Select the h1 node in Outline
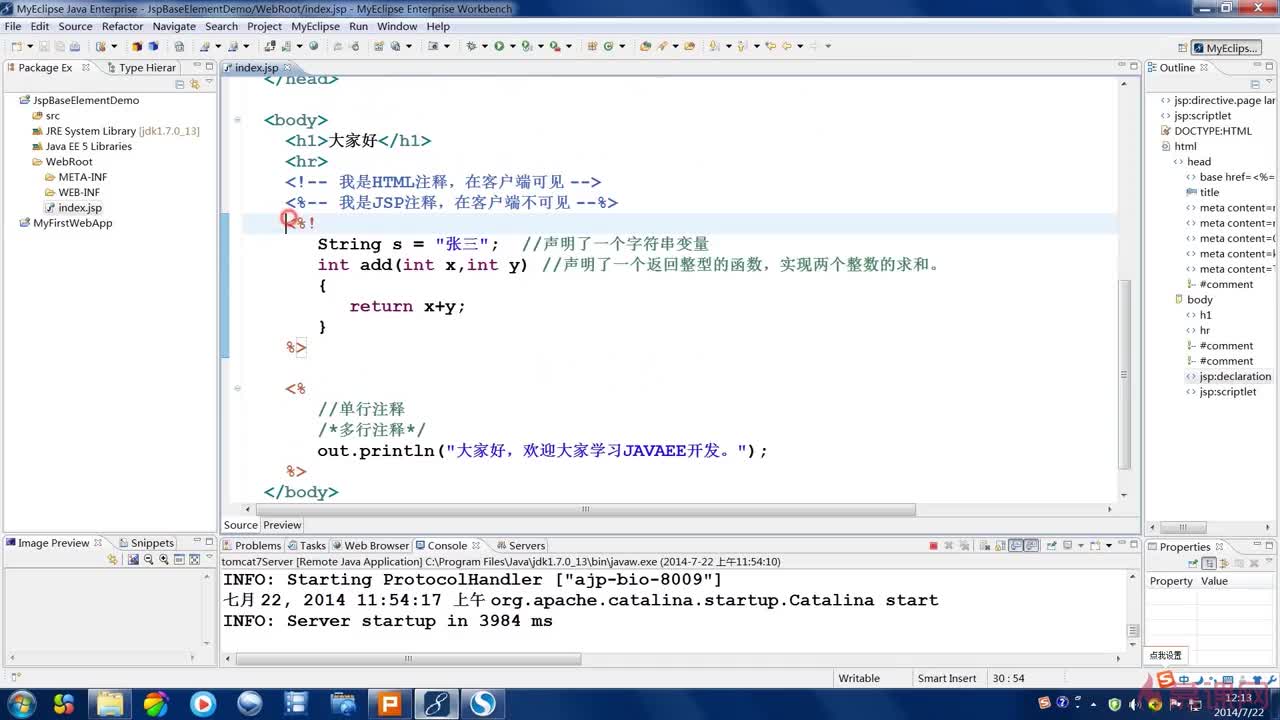 pos(1199,315)
